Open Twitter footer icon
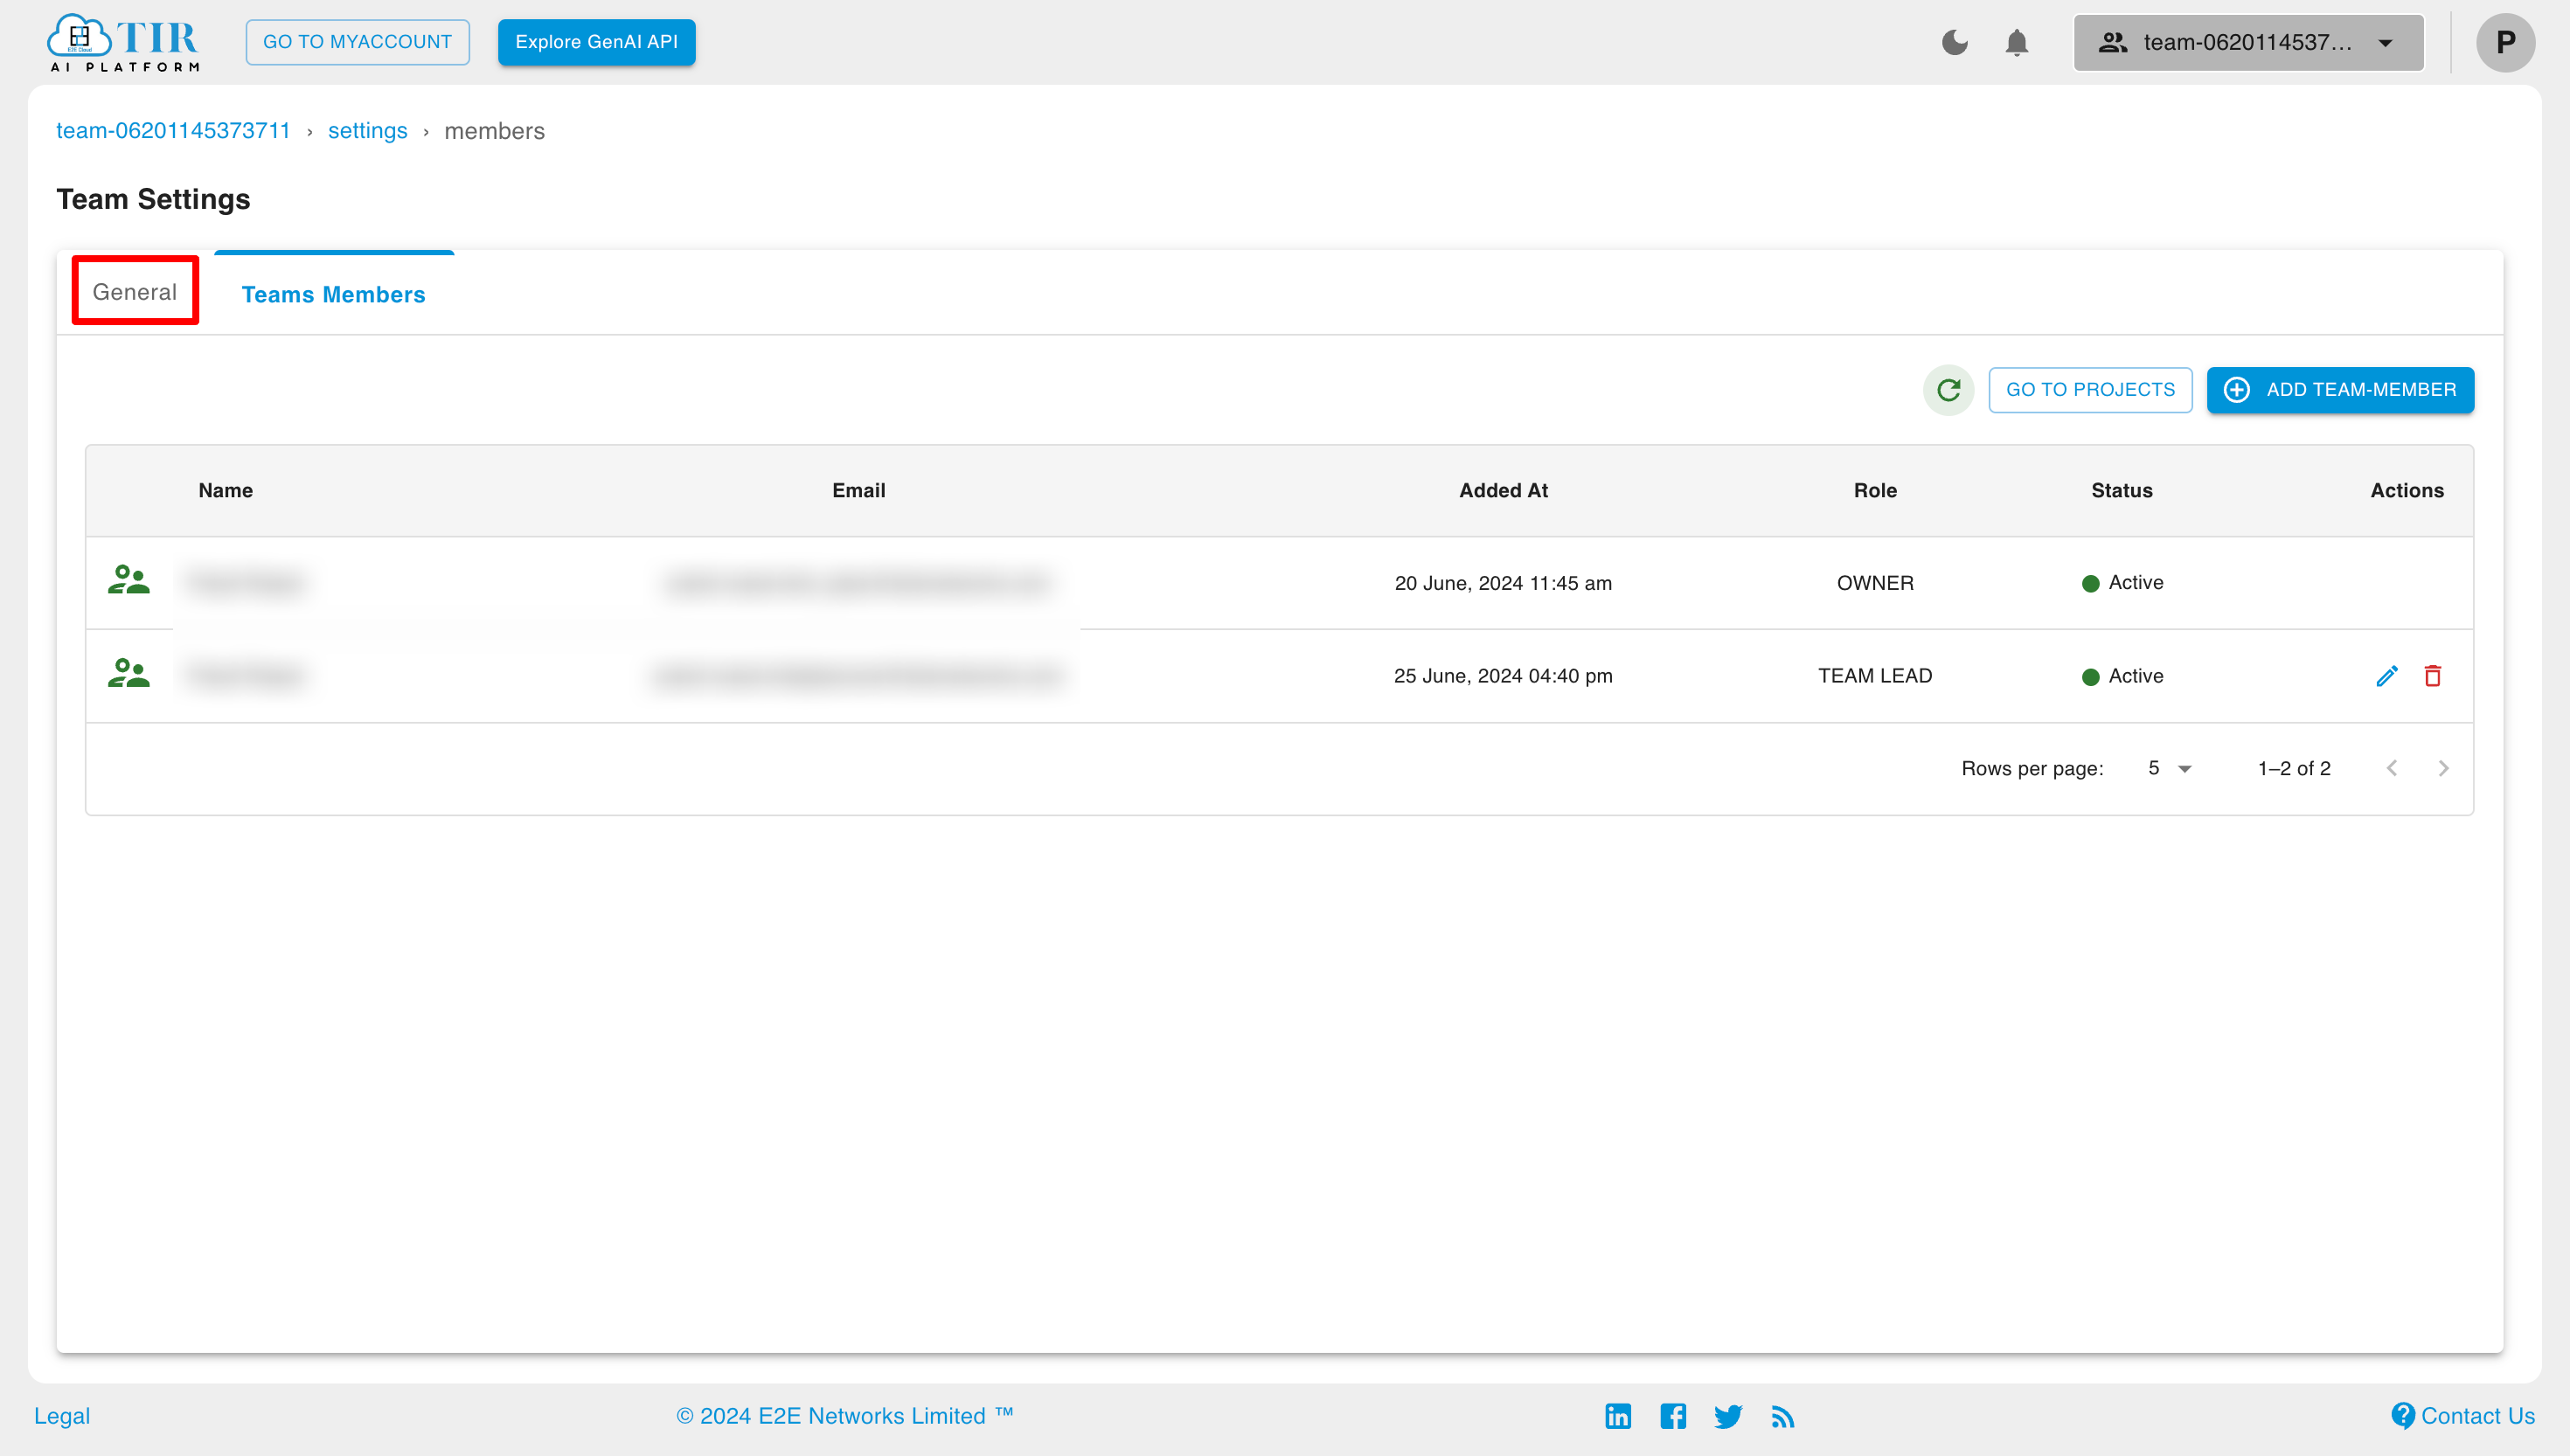The image size is (2570, 1456). 1728,1416
